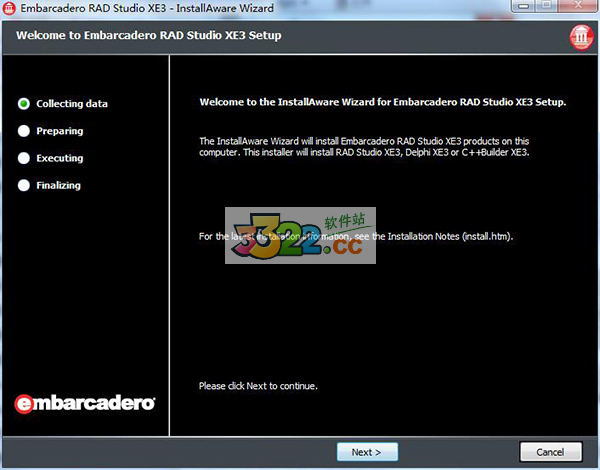Click the Installation Notes (install.htm) text

450,237
